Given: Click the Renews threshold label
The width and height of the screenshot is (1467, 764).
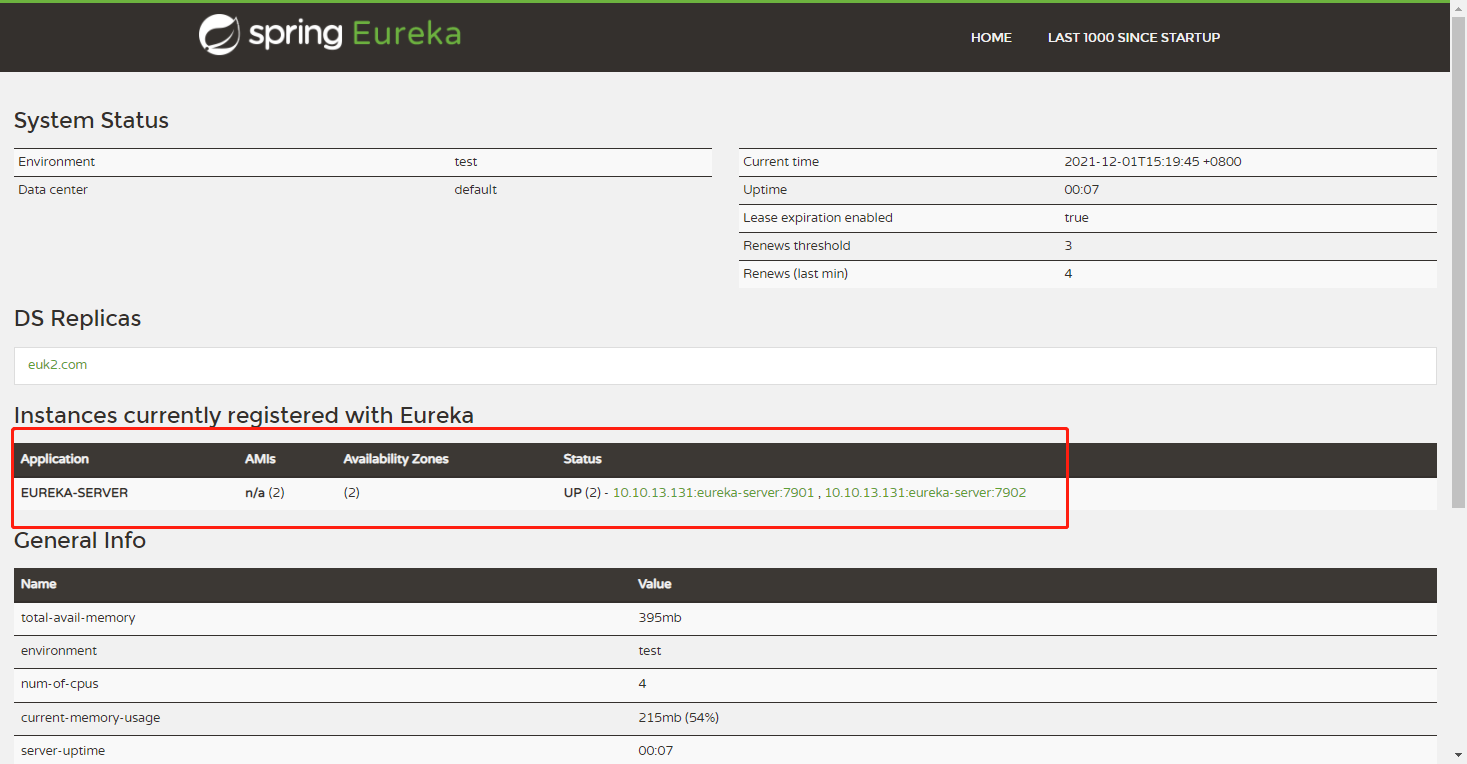Looking at the screenshot, I should pyautogui.click(x=797, y=246).
